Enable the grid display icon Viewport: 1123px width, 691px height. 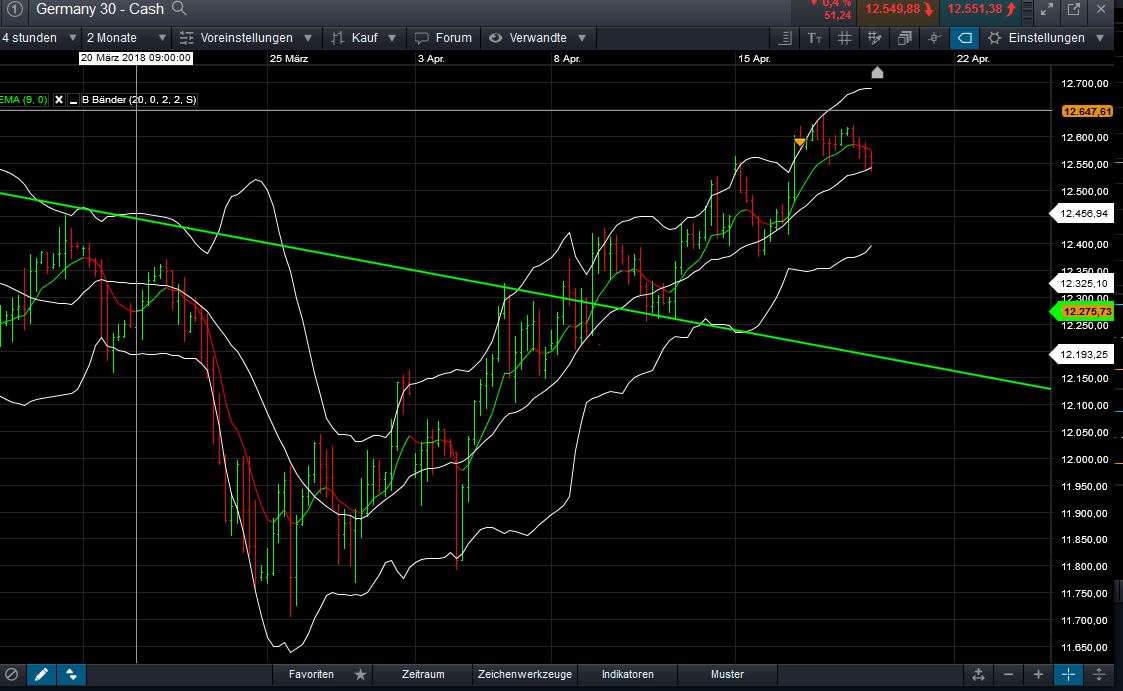pos(845,38)
